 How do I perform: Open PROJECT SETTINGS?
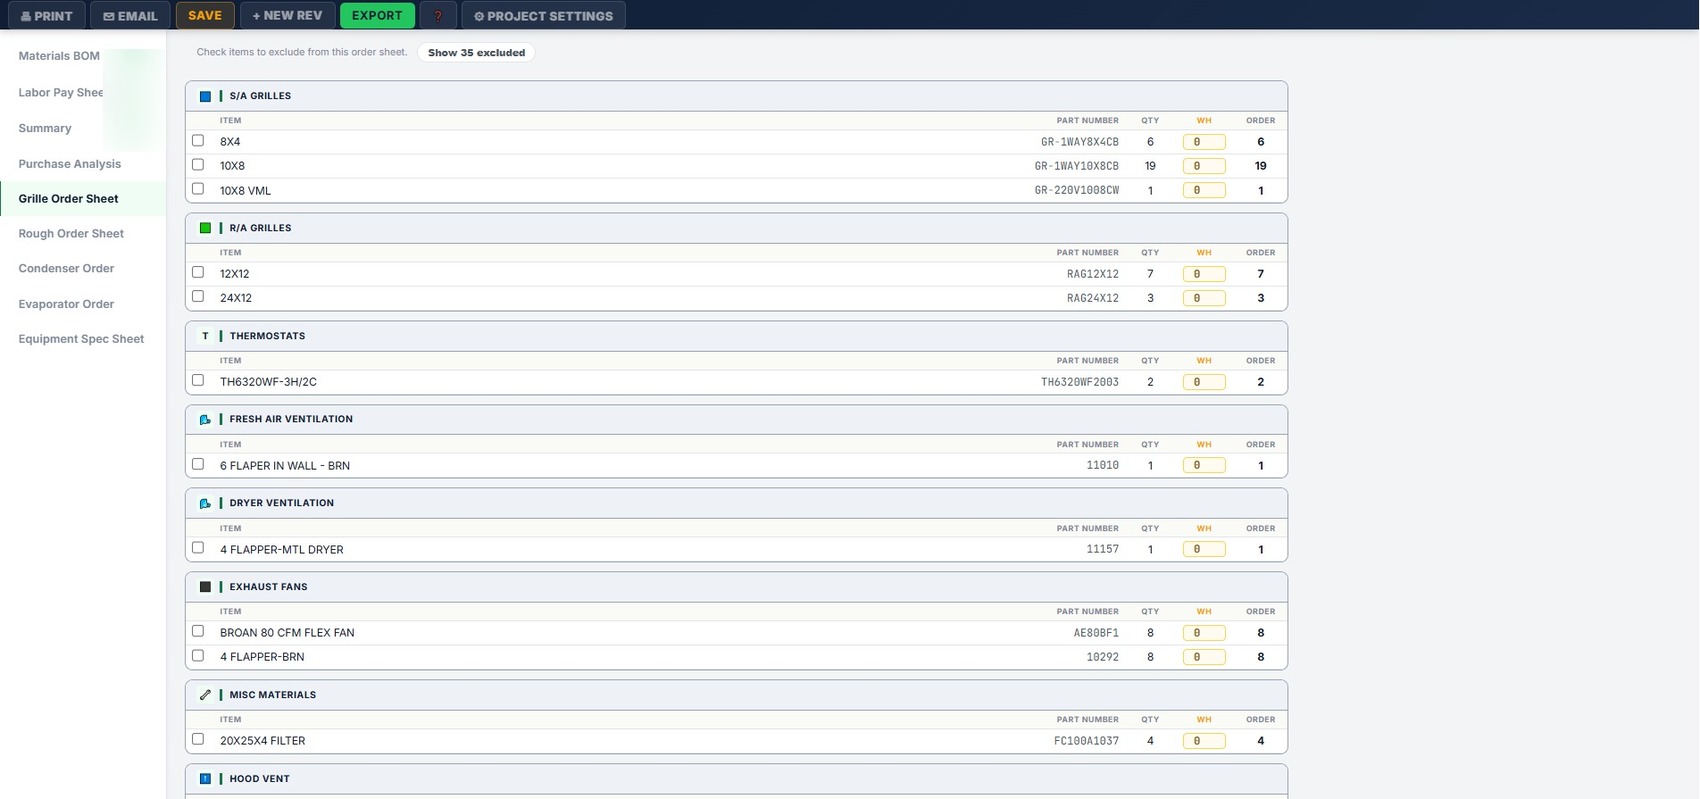[543, 16]
